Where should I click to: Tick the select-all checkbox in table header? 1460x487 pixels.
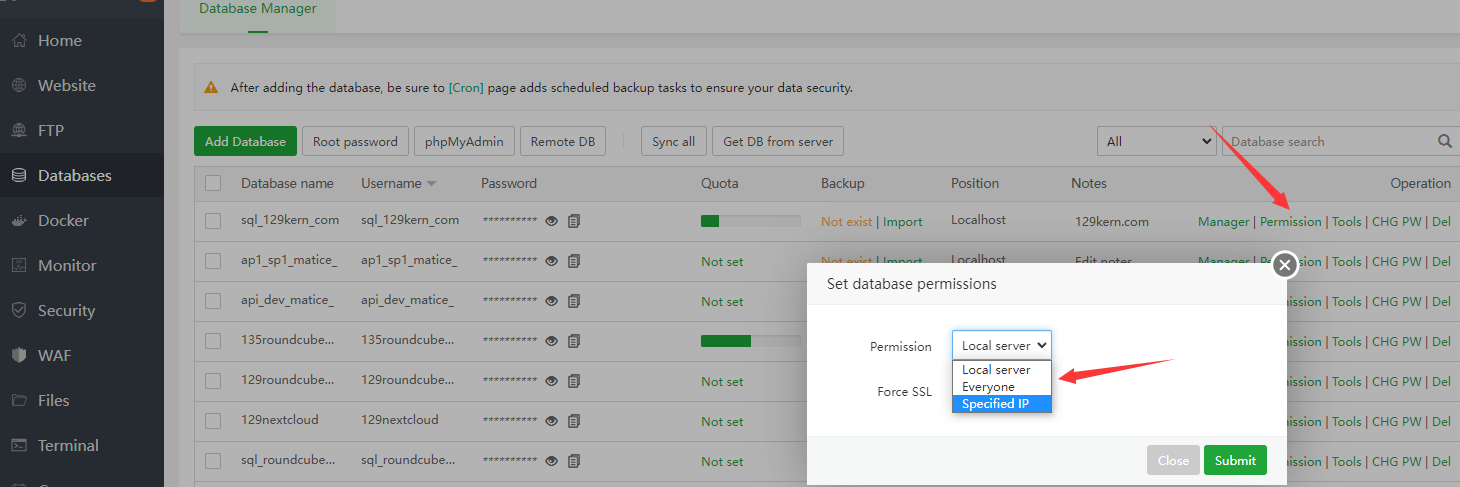213,183
